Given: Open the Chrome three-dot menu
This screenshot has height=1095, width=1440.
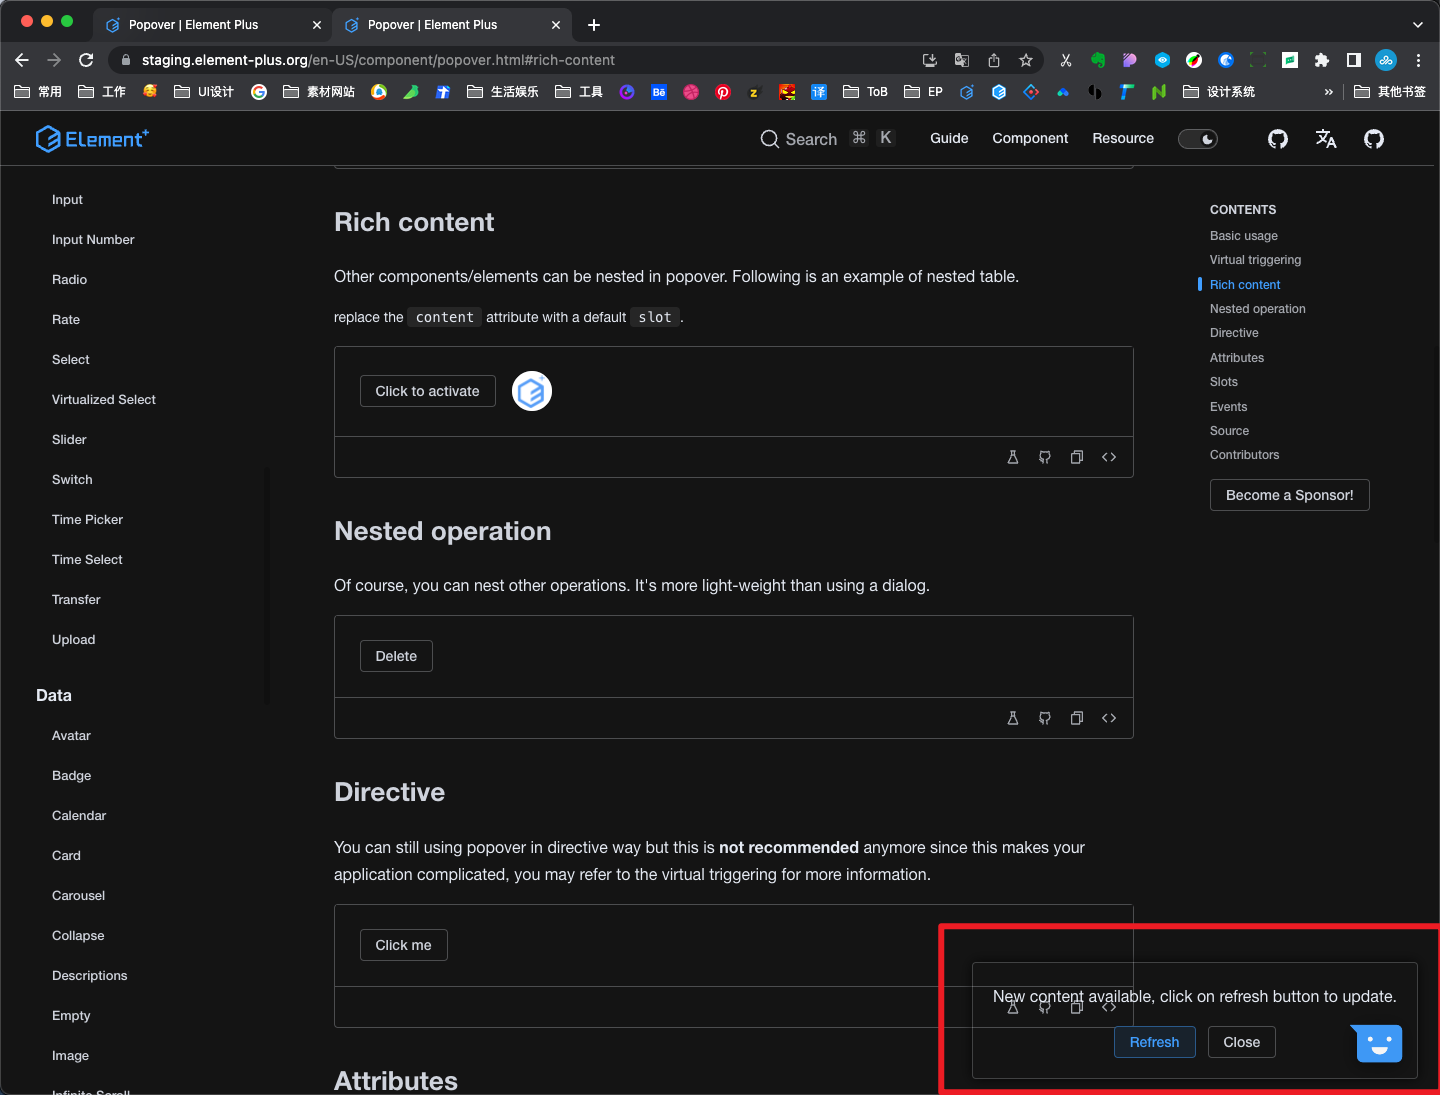Looking at the screenshot, I should pyautogui.click(x=1418, y=60).
